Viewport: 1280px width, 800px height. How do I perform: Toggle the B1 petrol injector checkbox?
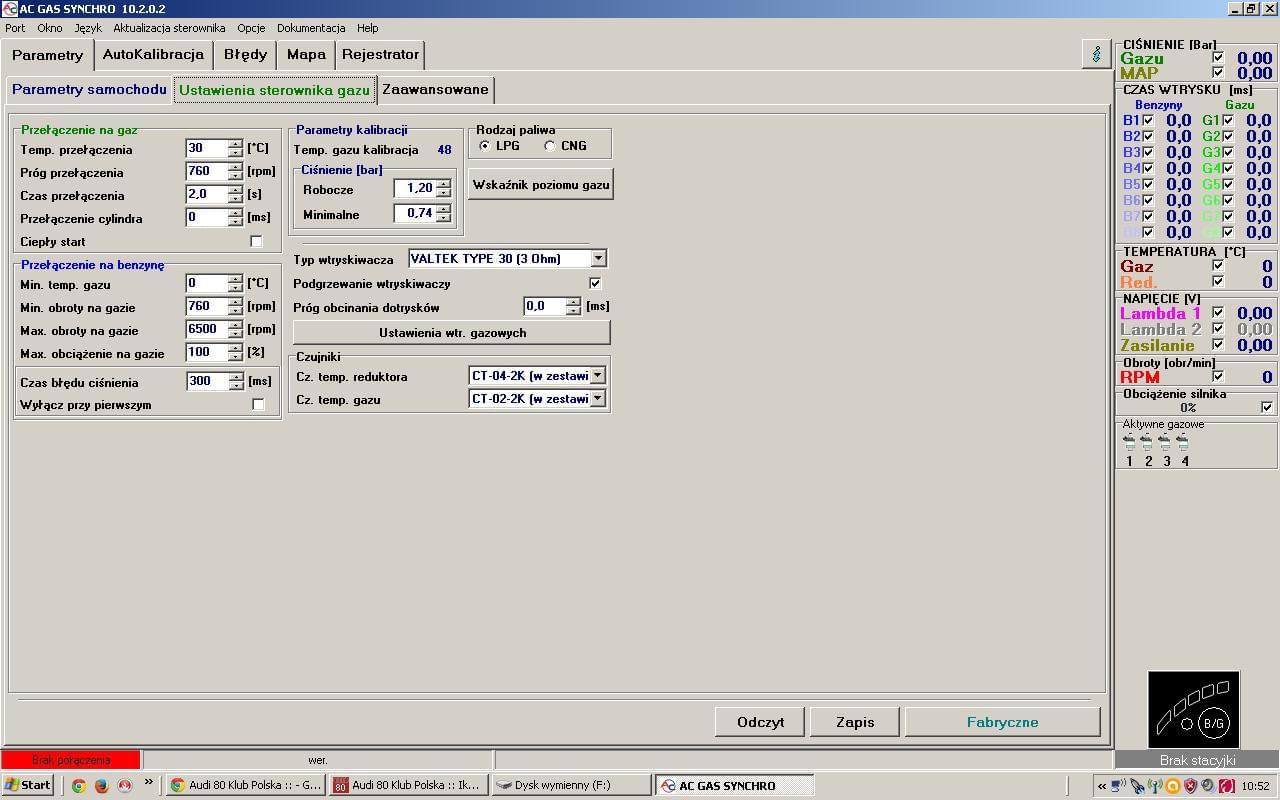(x=1148, y=120)
